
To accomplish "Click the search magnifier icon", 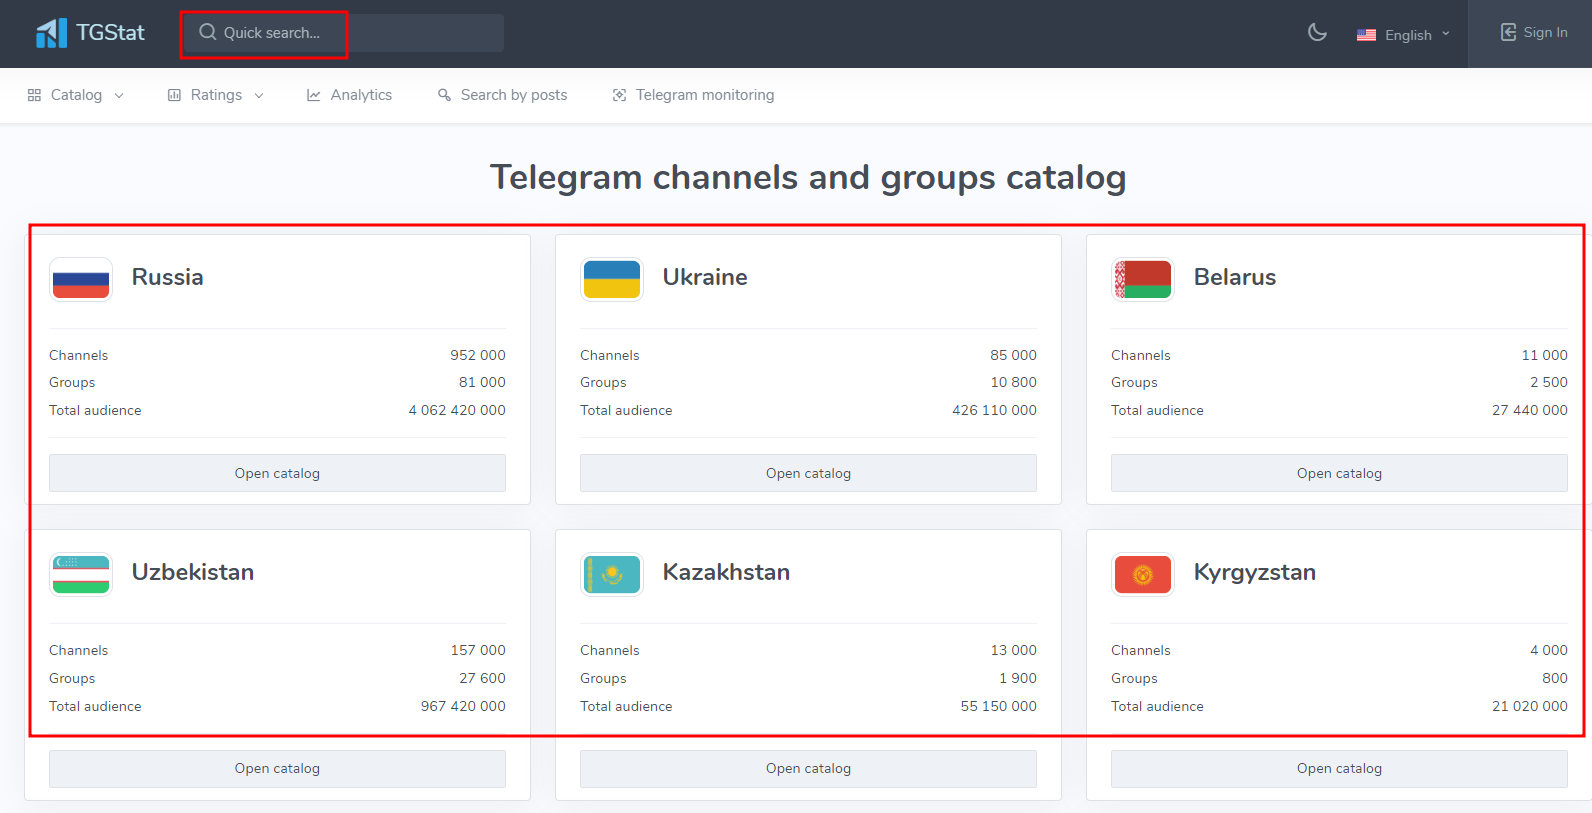I will pyautogui.click(x=207, y=32).
